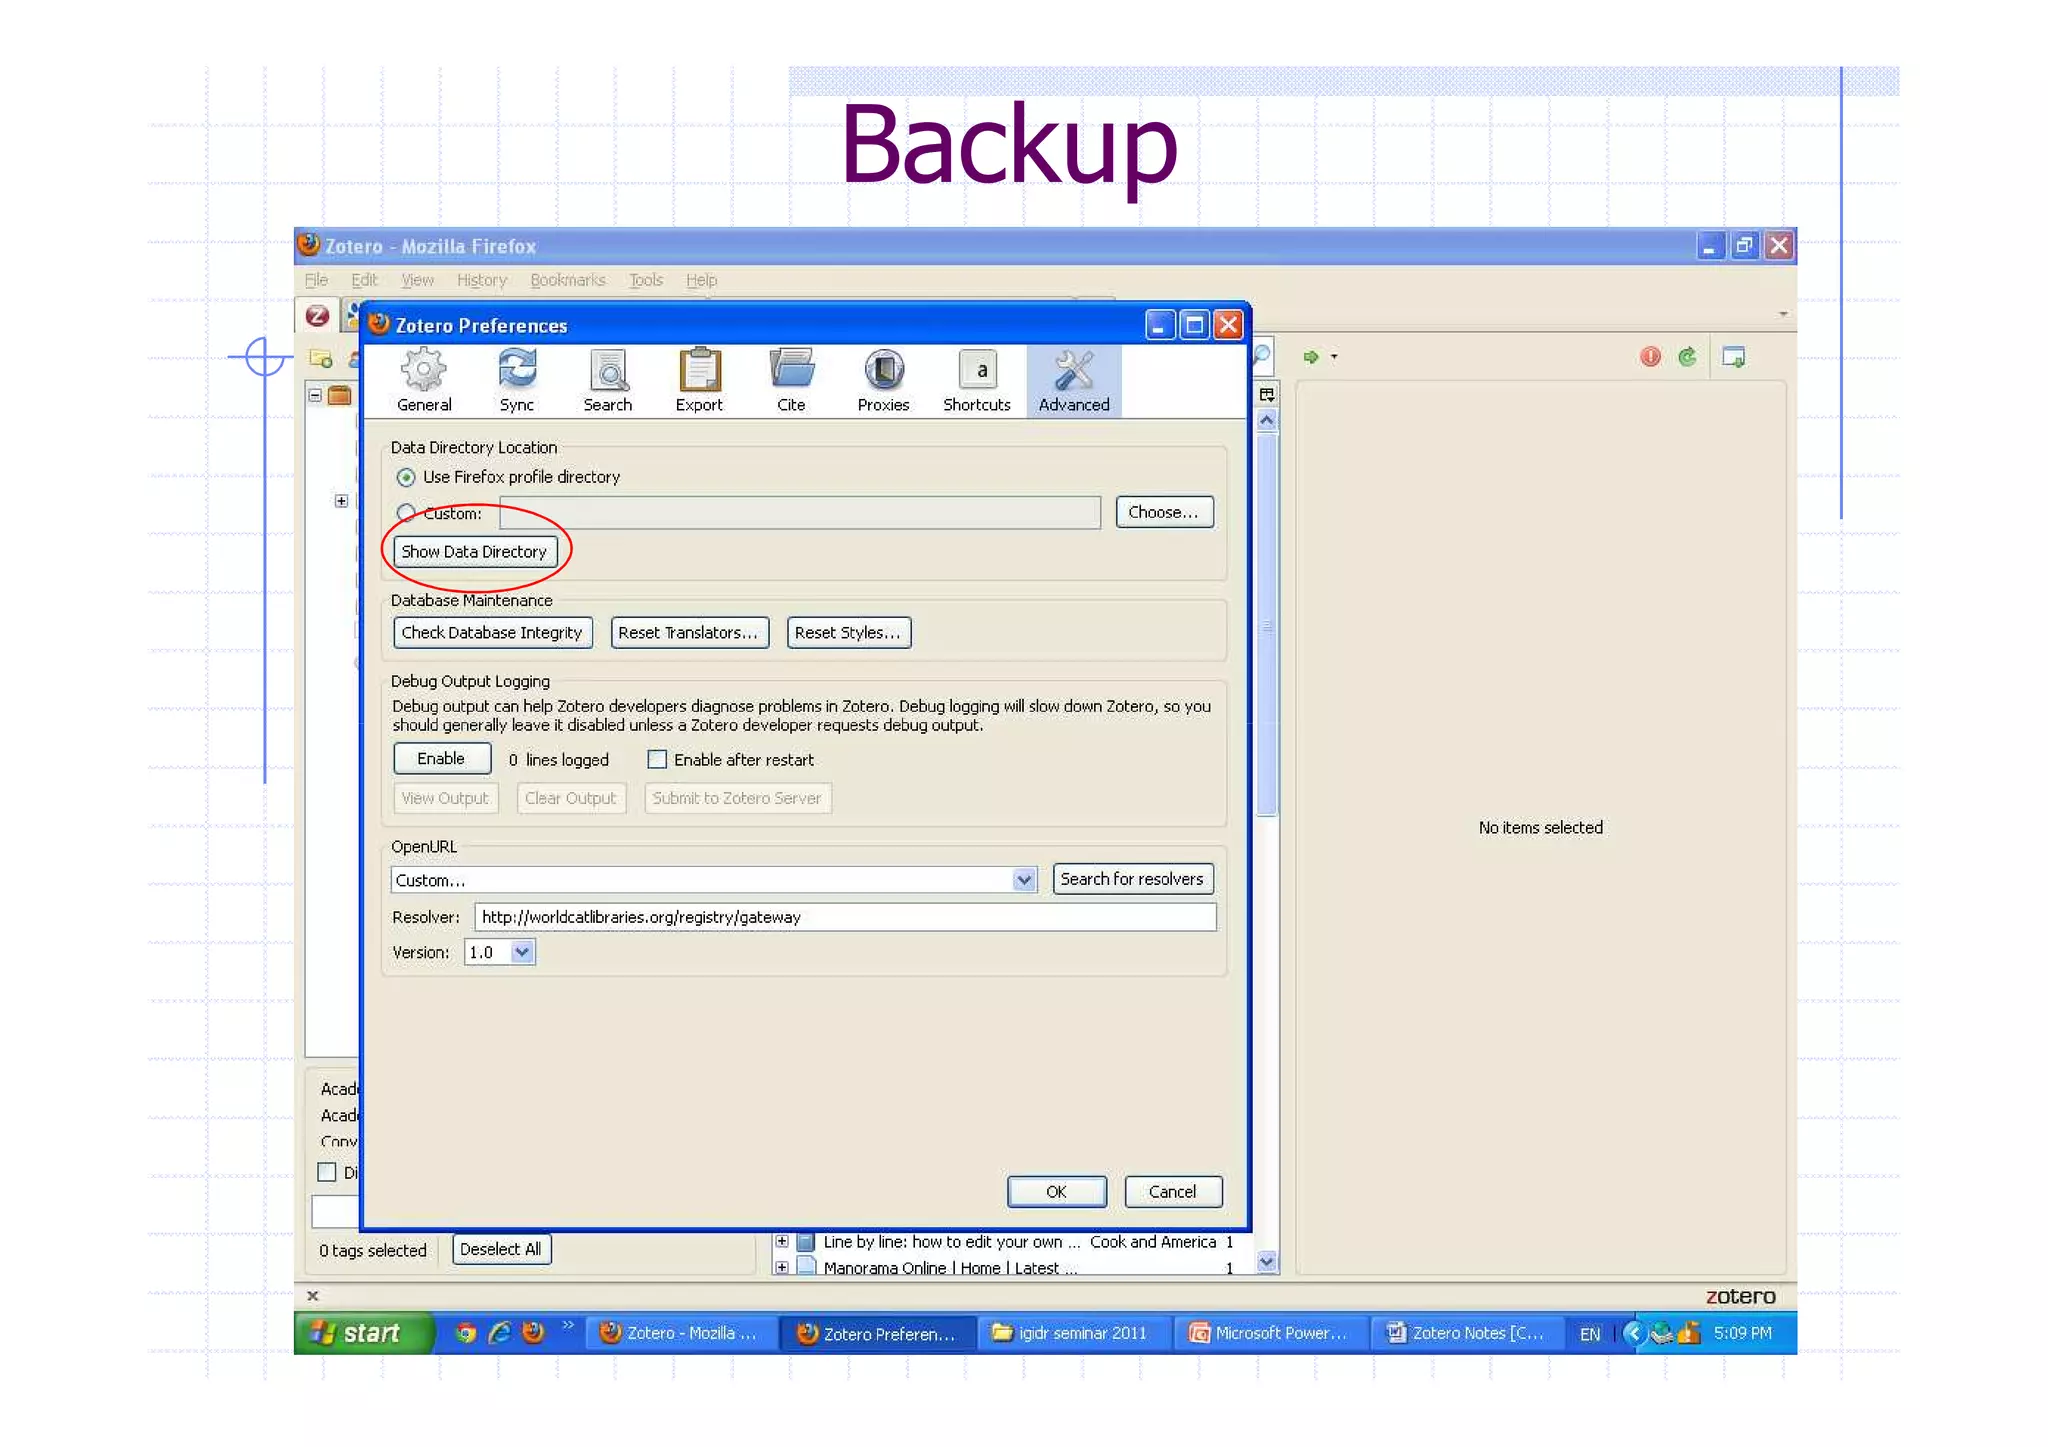Expand quick launch overflow chevron
Screen dimensions: 2048x1447
tap(568, 1326)
